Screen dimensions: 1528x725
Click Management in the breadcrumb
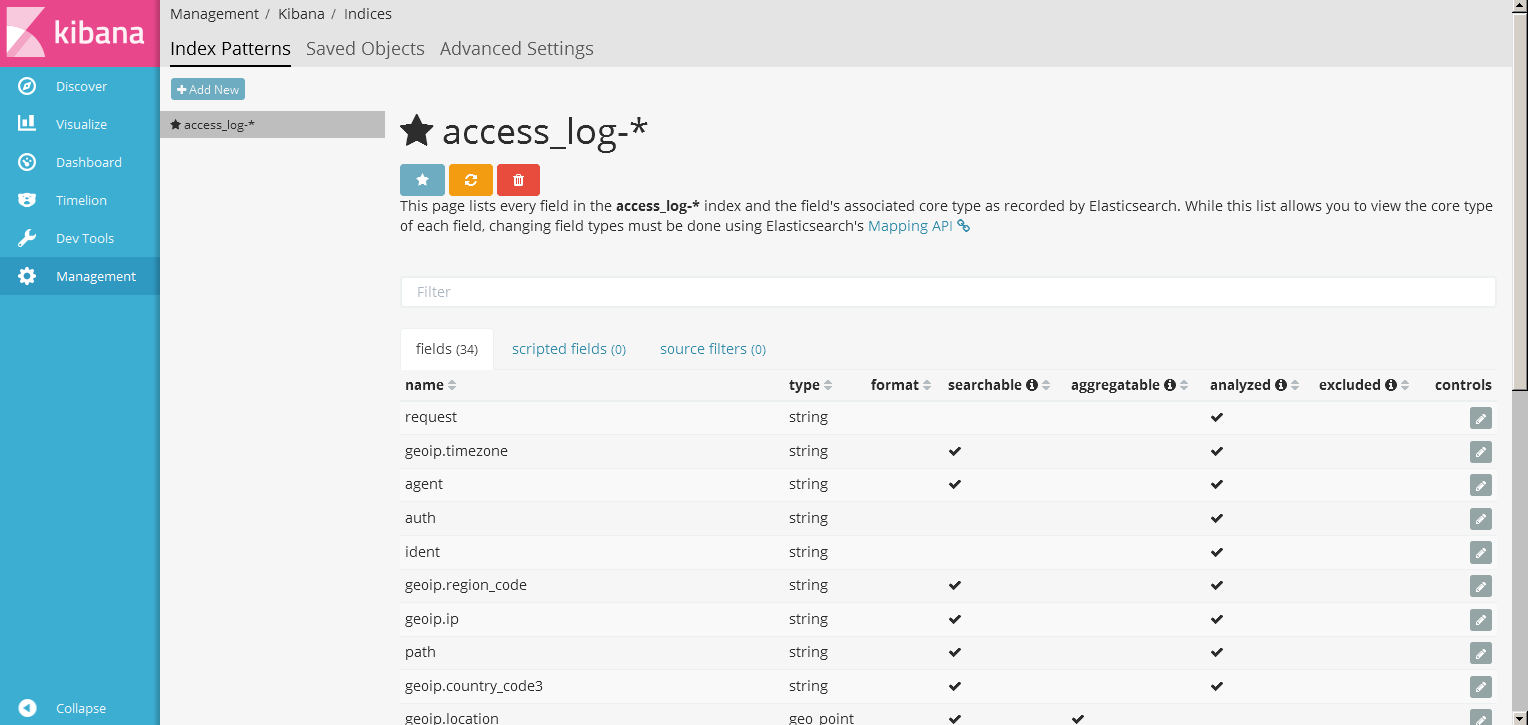point(215,14)
